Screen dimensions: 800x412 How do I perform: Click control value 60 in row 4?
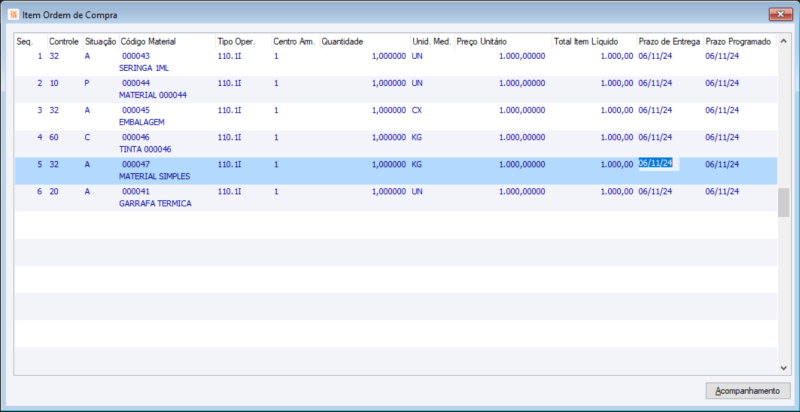54,137
